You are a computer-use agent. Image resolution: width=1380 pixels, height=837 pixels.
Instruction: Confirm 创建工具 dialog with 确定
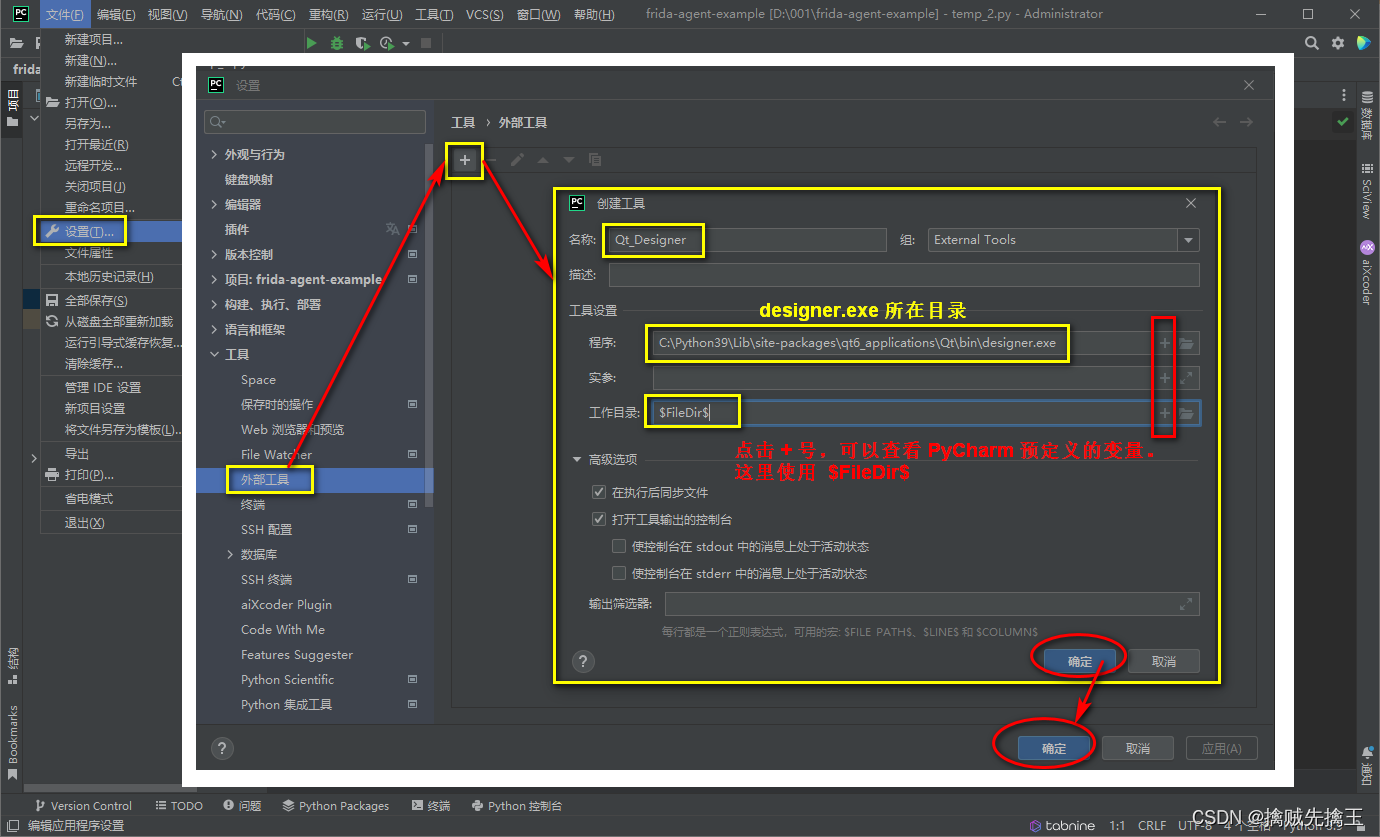(x=1080, y=661)
